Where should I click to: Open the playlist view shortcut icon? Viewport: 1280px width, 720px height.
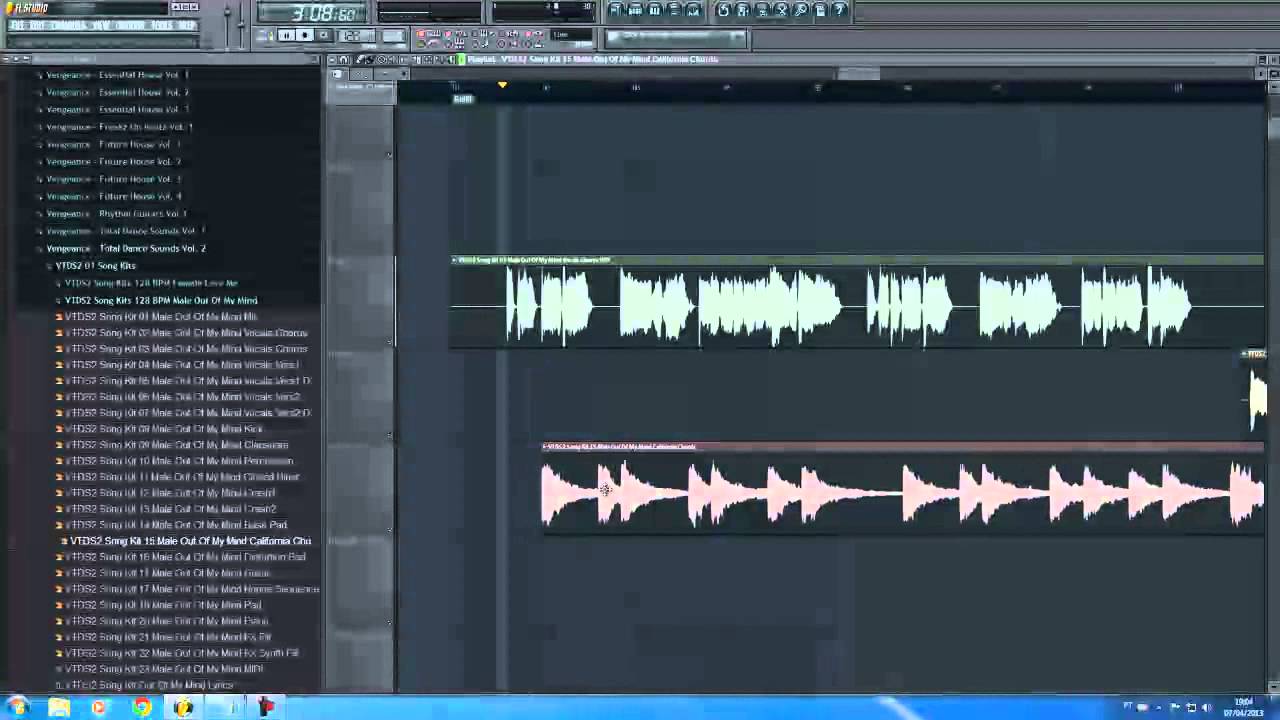(616, 10)
